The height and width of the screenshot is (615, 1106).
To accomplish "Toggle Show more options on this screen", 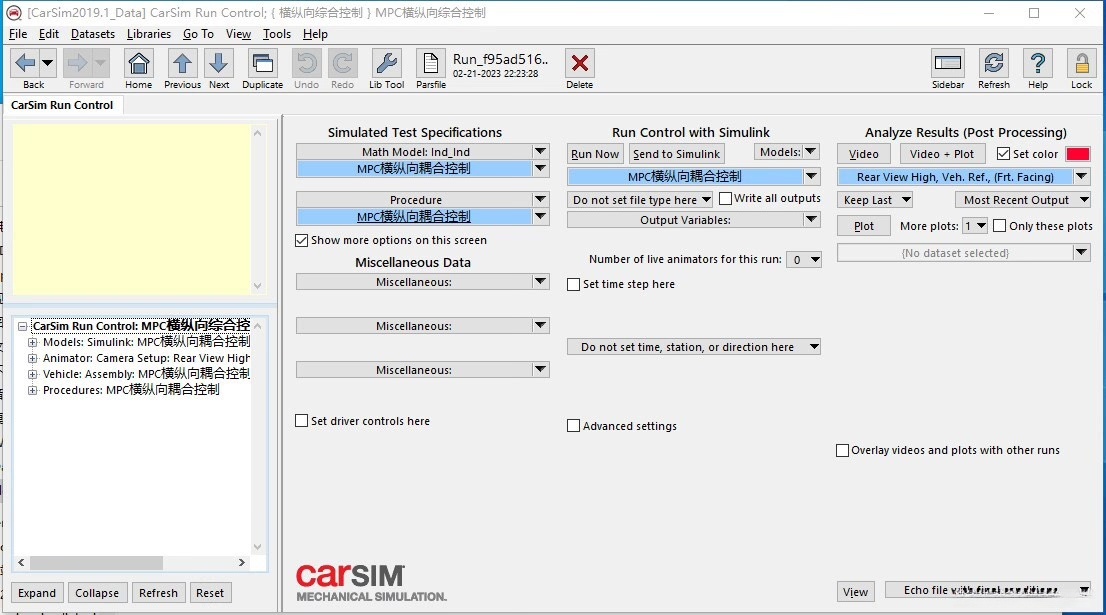I will click(x=302, y=240).
